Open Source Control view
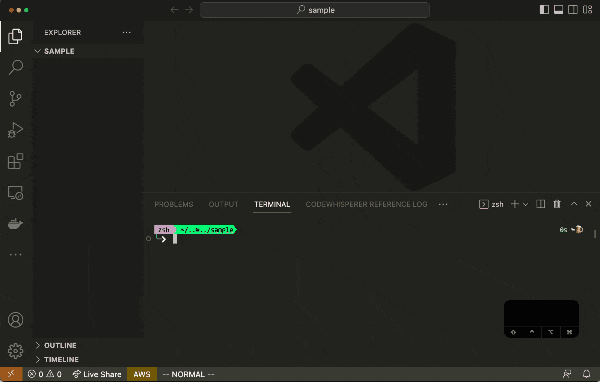Screen dimensions: 600x382 (15, 99)
